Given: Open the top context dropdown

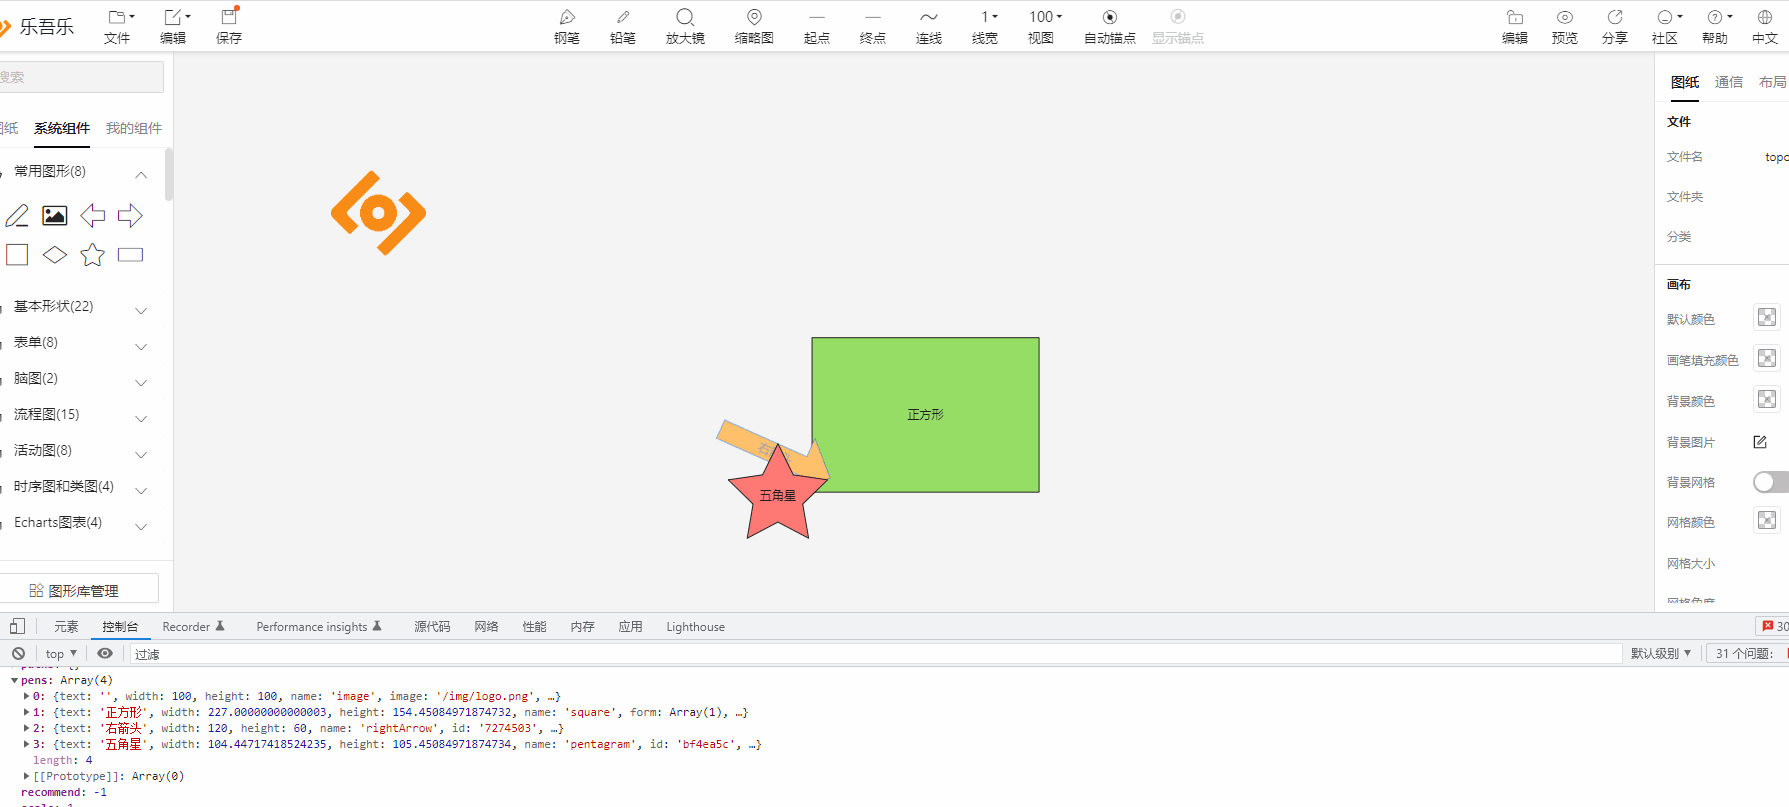Looking at the screenshot, I should 61,653.
